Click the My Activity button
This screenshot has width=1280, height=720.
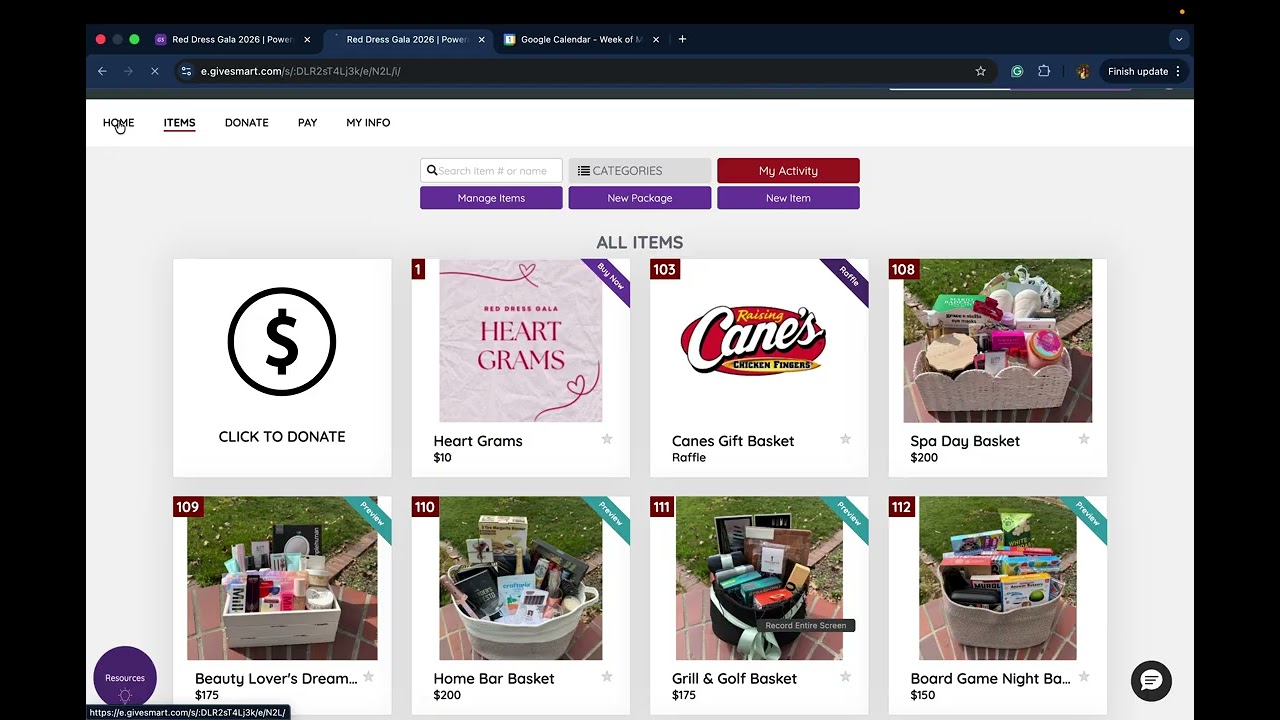(x=788, y=171)
